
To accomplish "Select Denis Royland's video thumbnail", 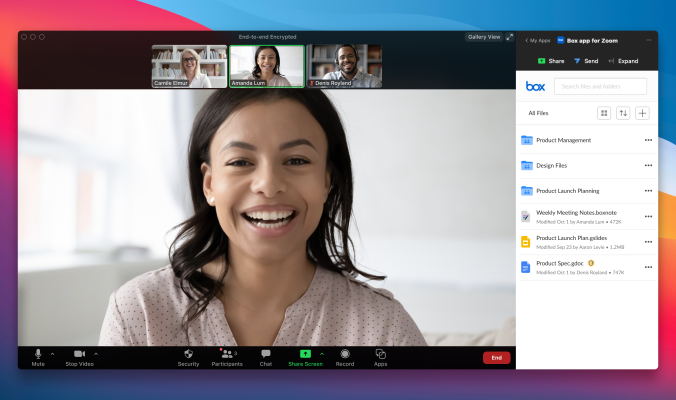I will [x=344, y=65].
